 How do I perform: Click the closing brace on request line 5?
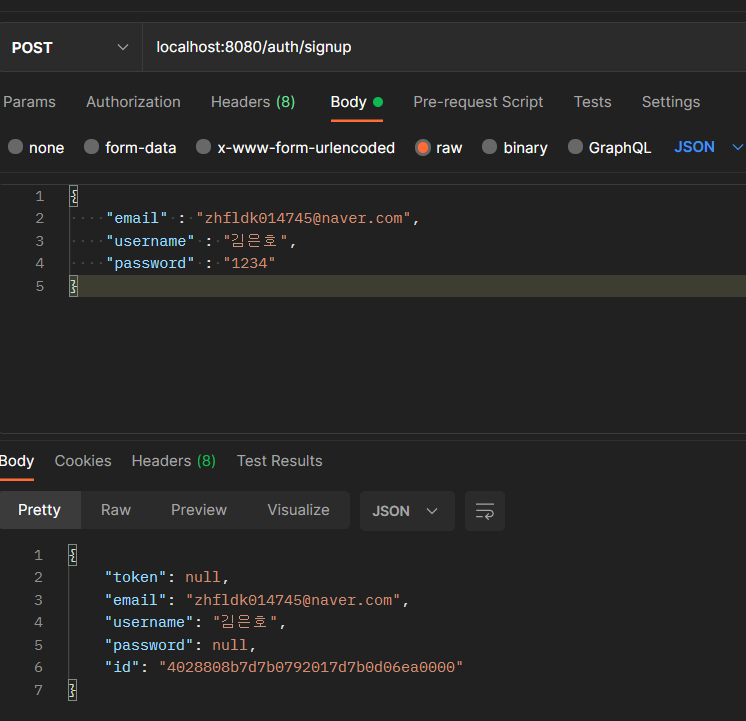[73, 286]
